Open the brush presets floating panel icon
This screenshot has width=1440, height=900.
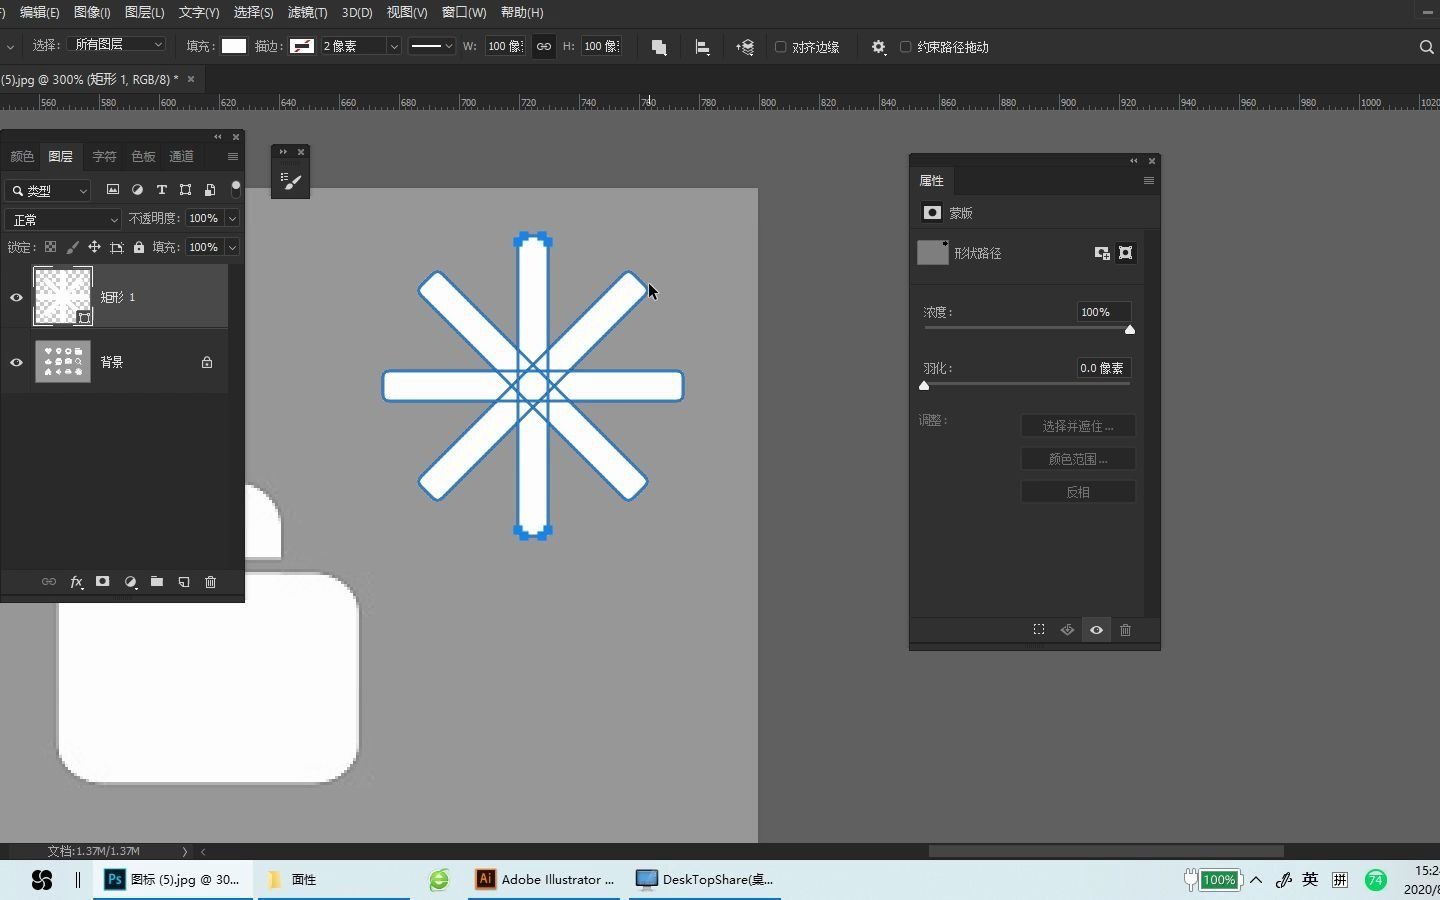[291, 181]
